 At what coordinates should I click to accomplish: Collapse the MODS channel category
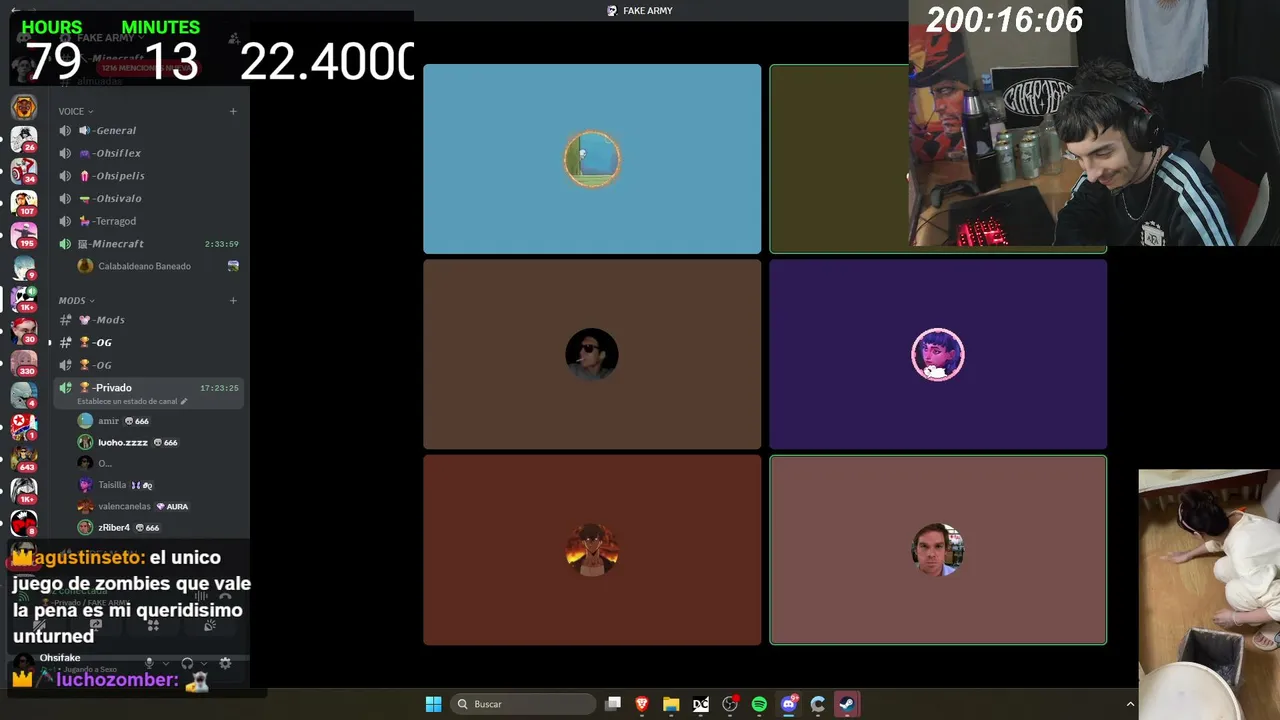(77, 300)
